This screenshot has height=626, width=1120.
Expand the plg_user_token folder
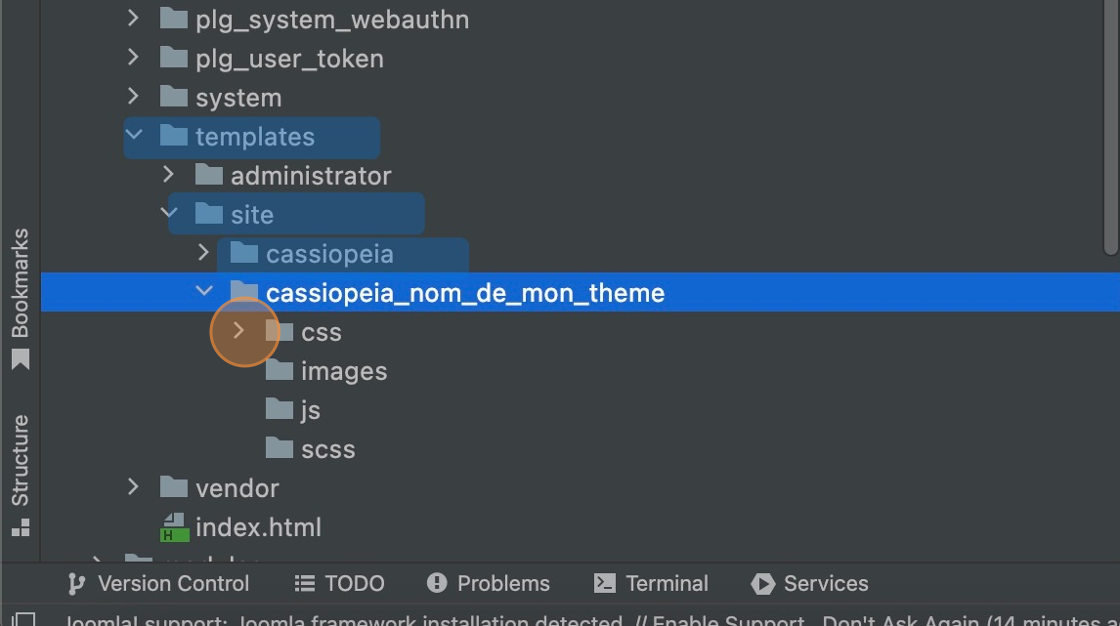134,58
